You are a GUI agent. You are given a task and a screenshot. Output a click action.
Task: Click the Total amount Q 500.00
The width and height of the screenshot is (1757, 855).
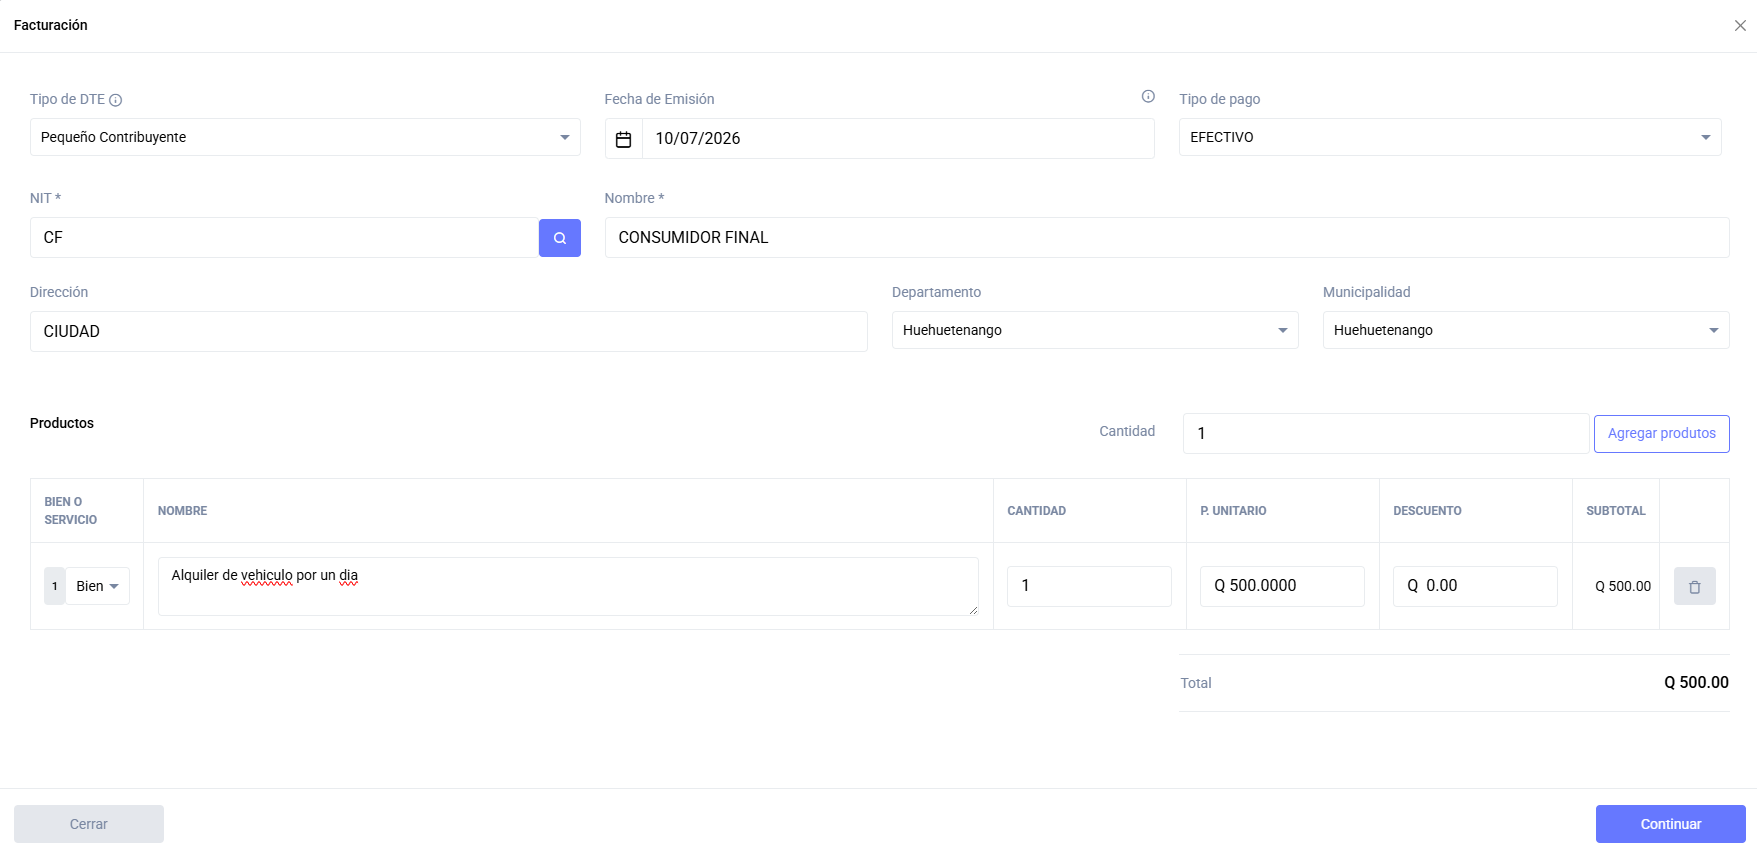tap(1696, 682)
